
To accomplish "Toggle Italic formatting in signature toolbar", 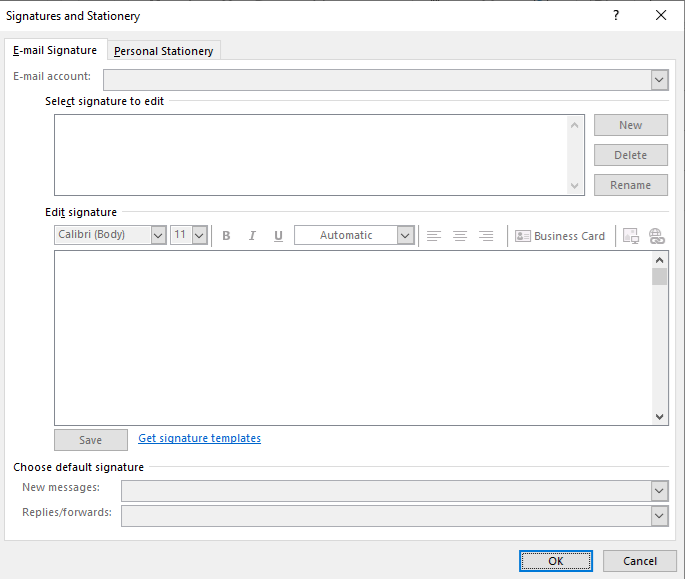I will pos(252,236).
